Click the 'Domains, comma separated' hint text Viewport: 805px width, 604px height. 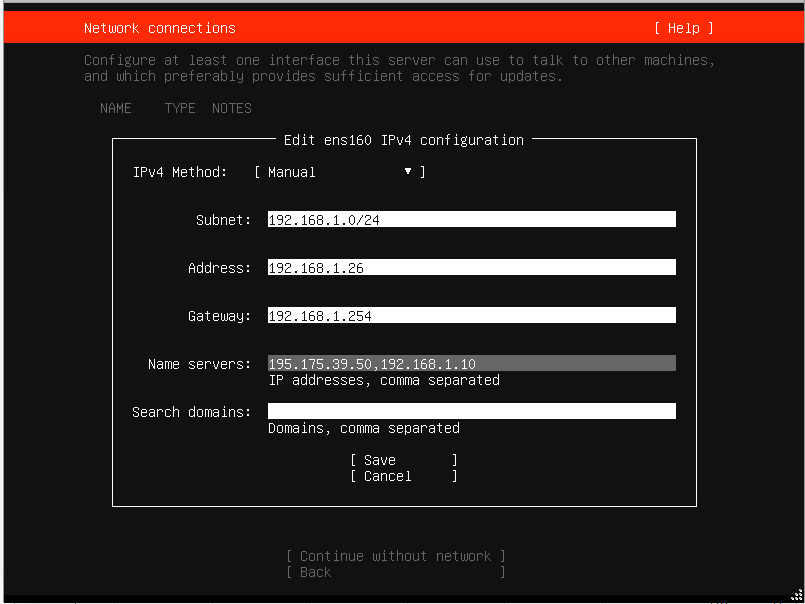point(364,428)
